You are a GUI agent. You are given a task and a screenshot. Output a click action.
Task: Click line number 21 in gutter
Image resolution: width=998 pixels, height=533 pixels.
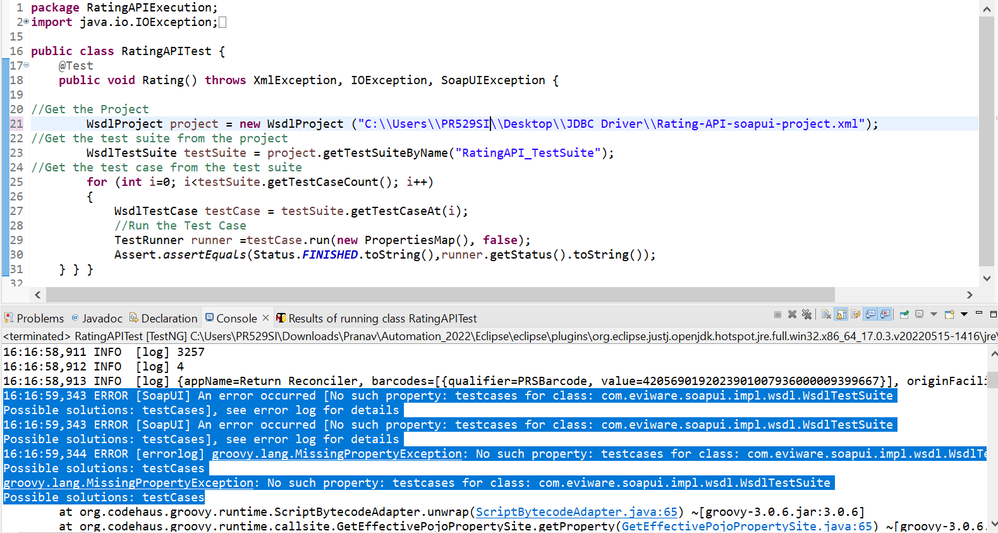pyautogui.click(x=16, y=124)
